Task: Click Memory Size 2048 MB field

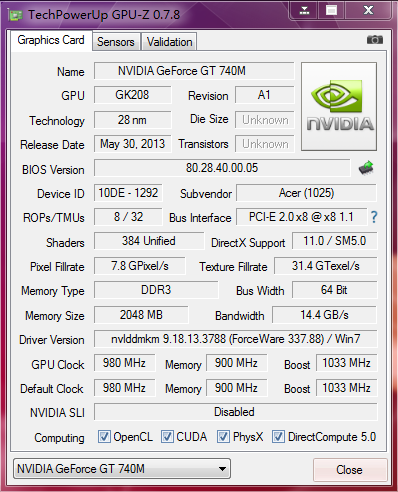Action: [x=141, y=315]
